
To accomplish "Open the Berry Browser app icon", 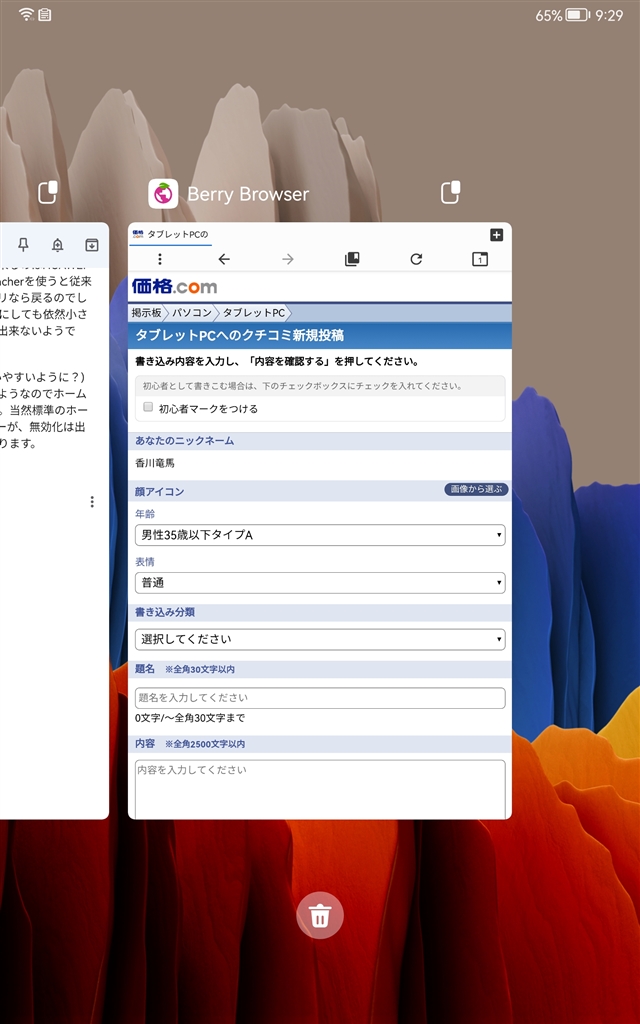I will (x=163, y=194).
